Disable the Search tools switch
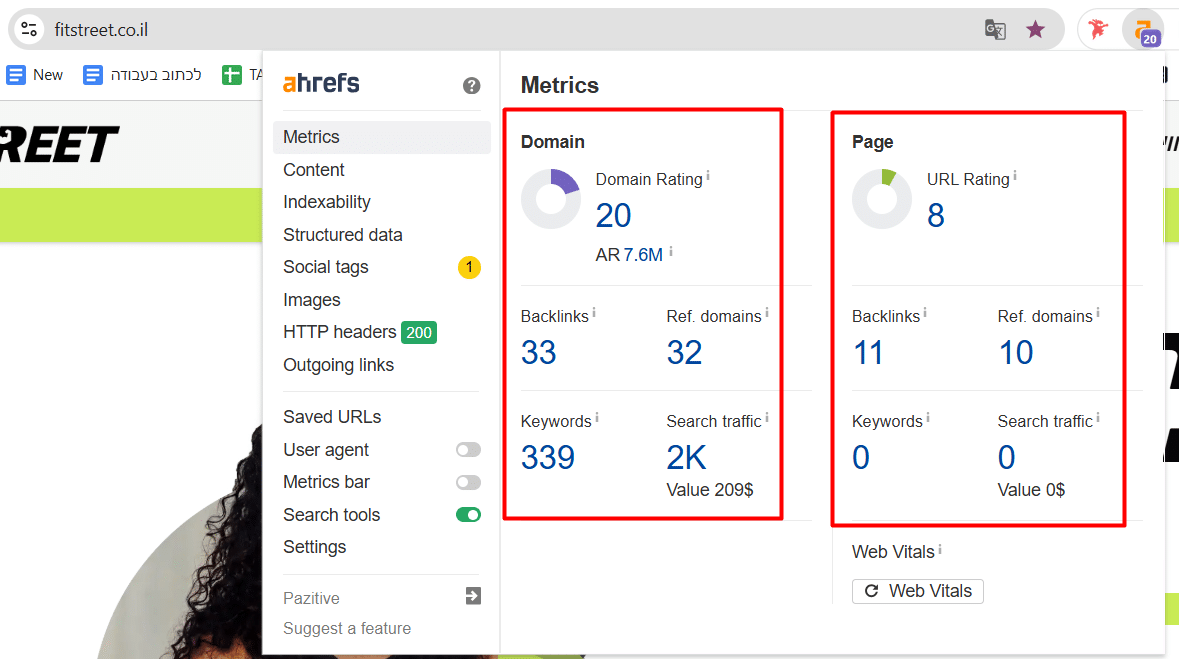 click(x=468, y=515)
